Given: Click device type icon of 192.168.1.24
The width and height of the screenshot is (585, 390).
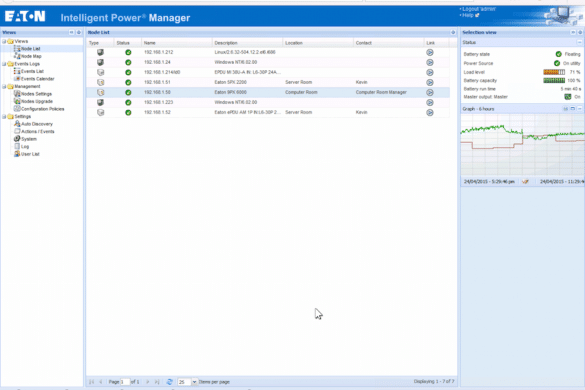Looking at the screenshot, I should coord(100,62).
